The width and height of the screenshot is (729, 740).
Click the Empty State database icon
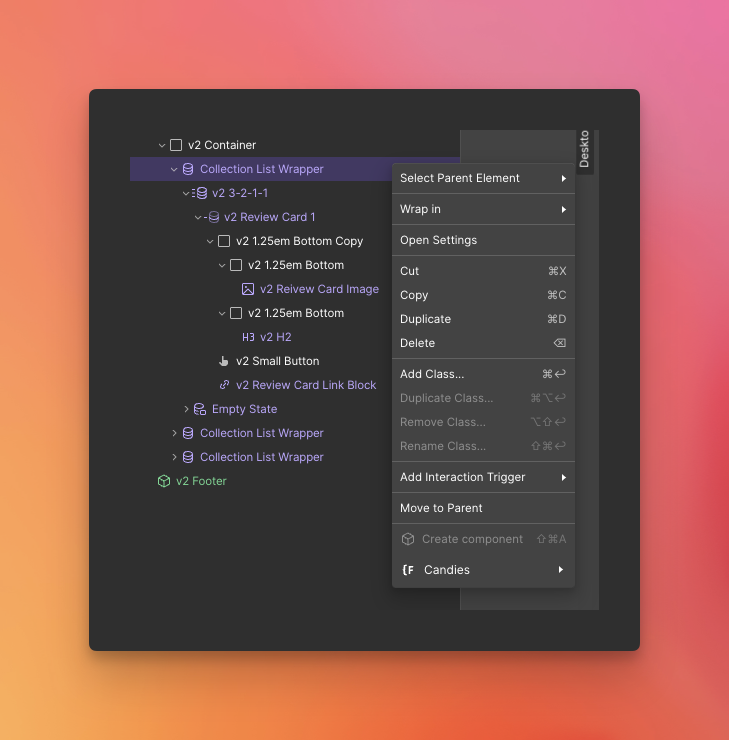(200, 409)
